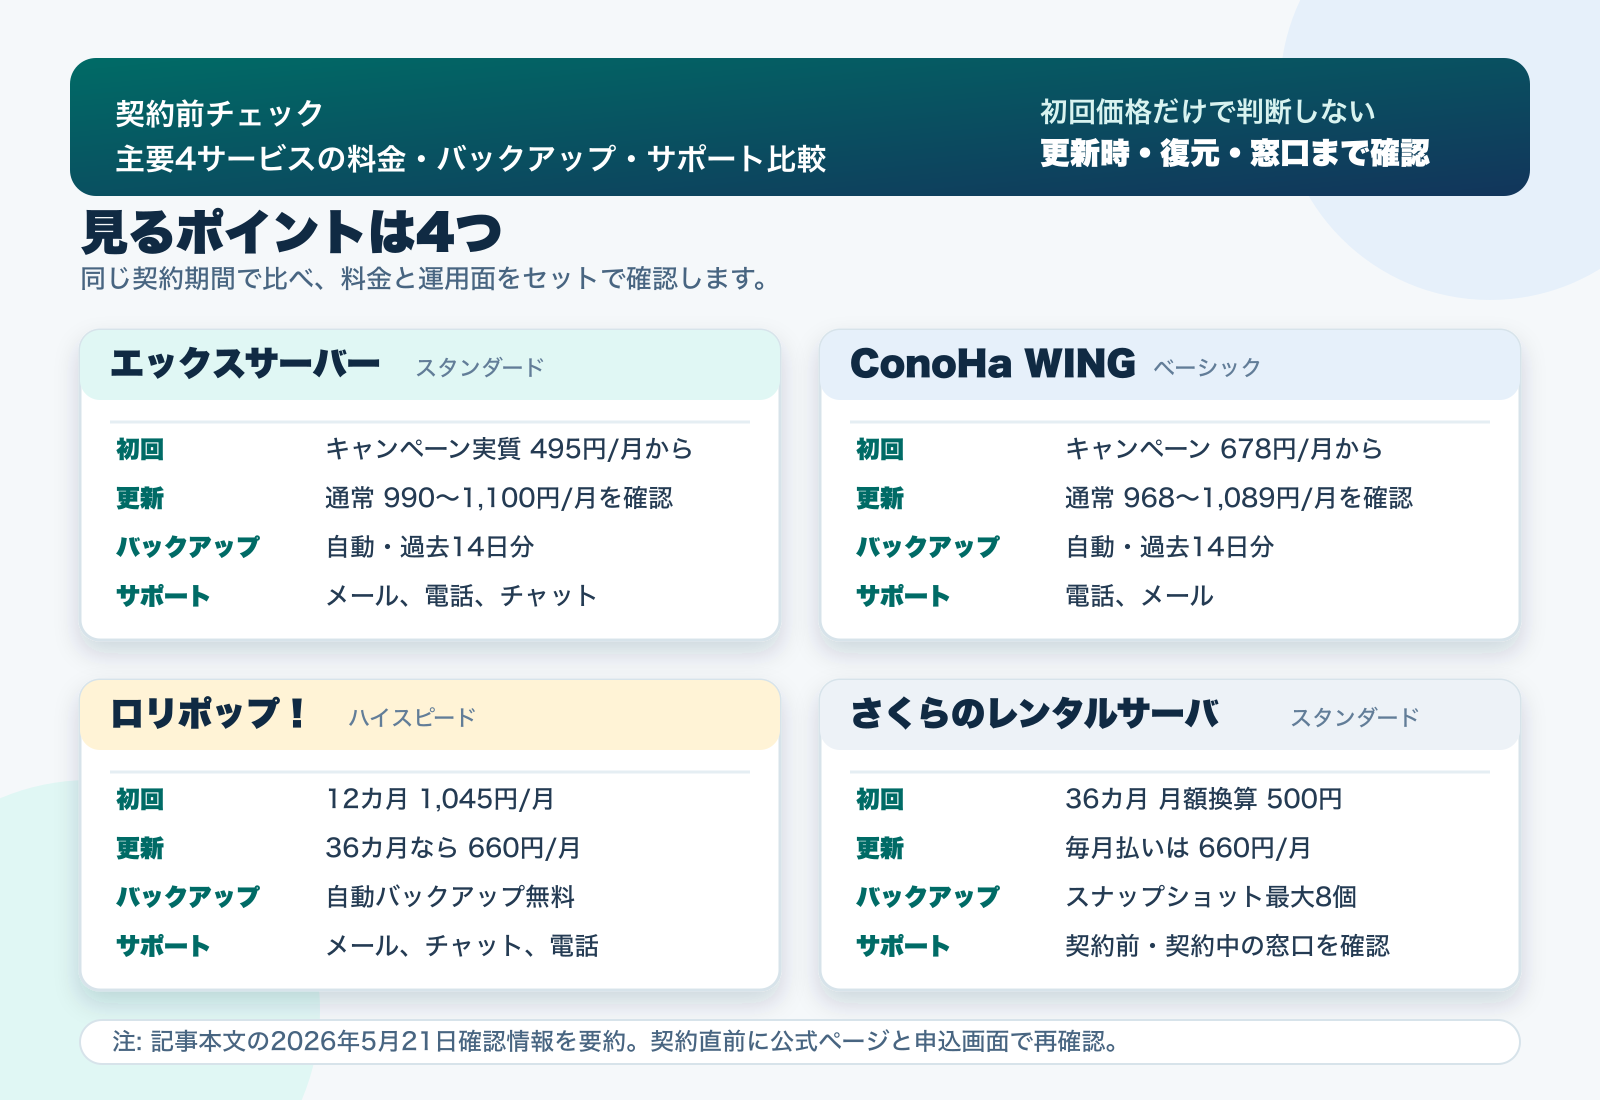This screenshot has height=1100, width=1600.
Task: Click ConoHa WING's '自動・過去14日分' backup value
Action: (1169, 547)
